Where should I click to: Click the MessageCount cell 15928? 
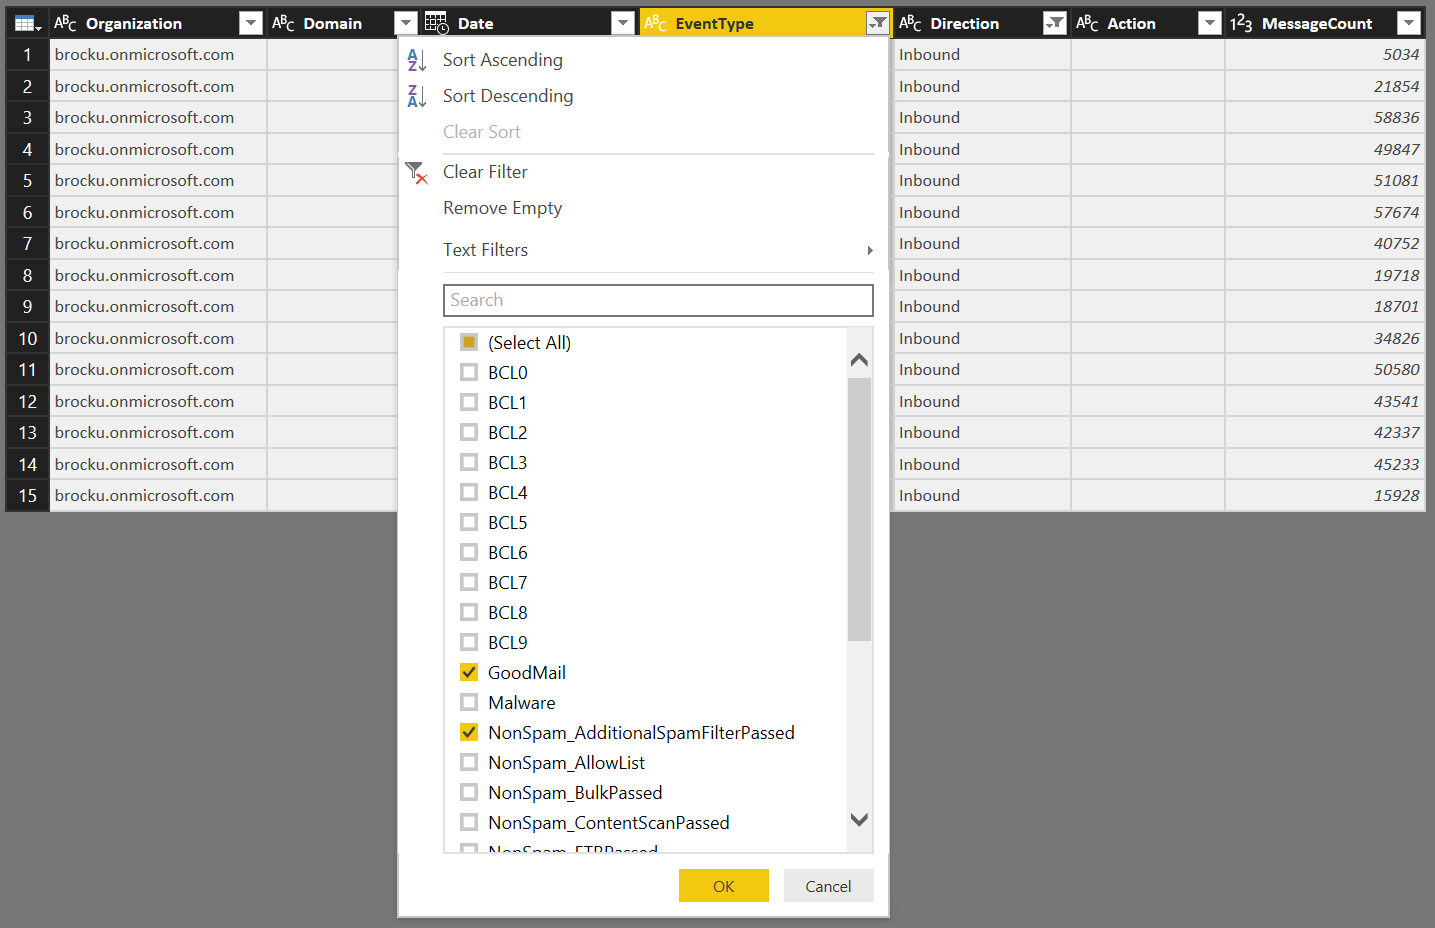(1325, 496)
